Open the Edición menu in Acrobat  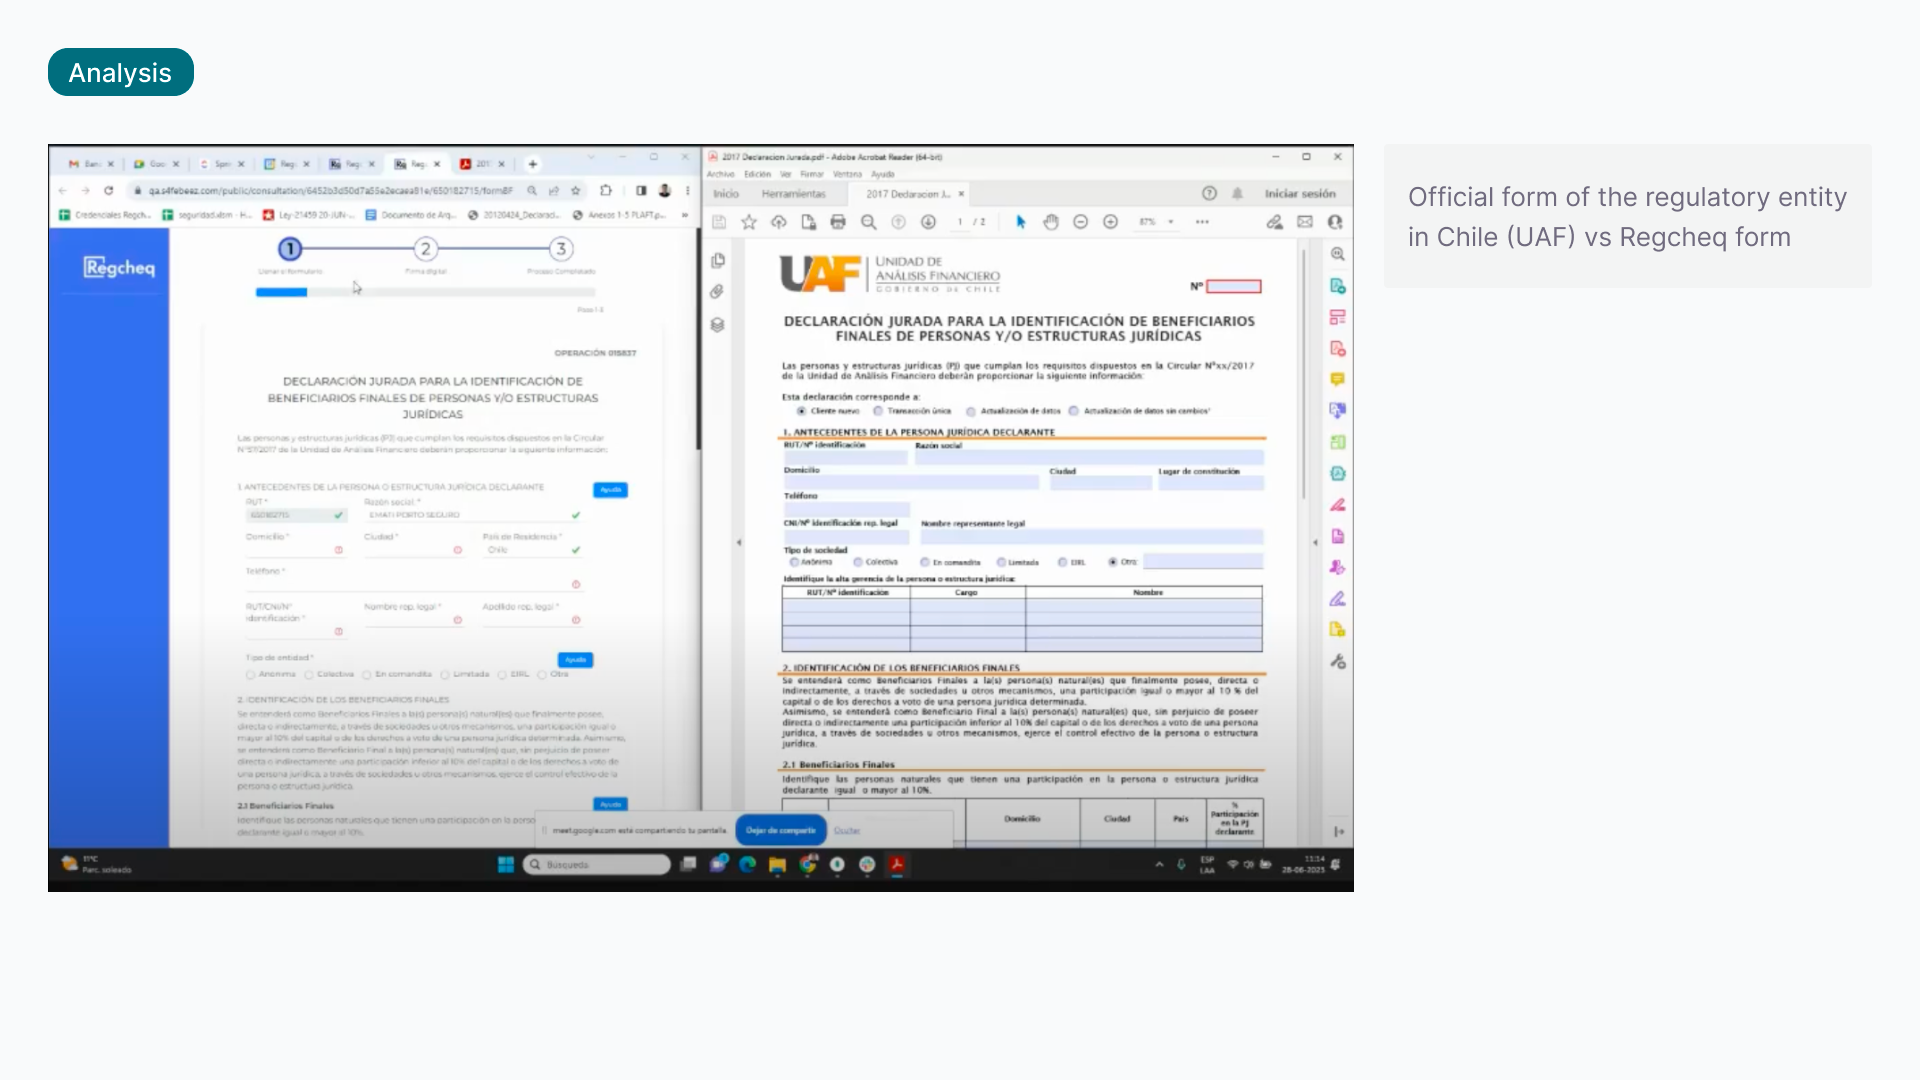pyautogui.click(x=757, y=174)
